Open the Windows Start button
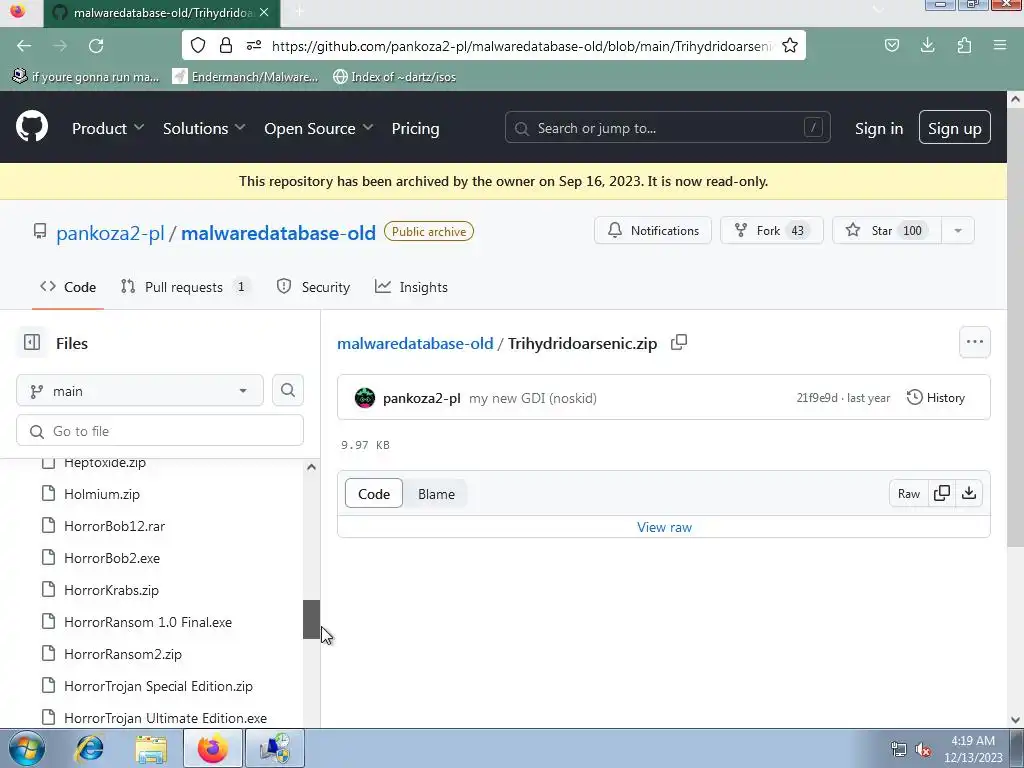Screen dimensions: 1024x768 27,748
